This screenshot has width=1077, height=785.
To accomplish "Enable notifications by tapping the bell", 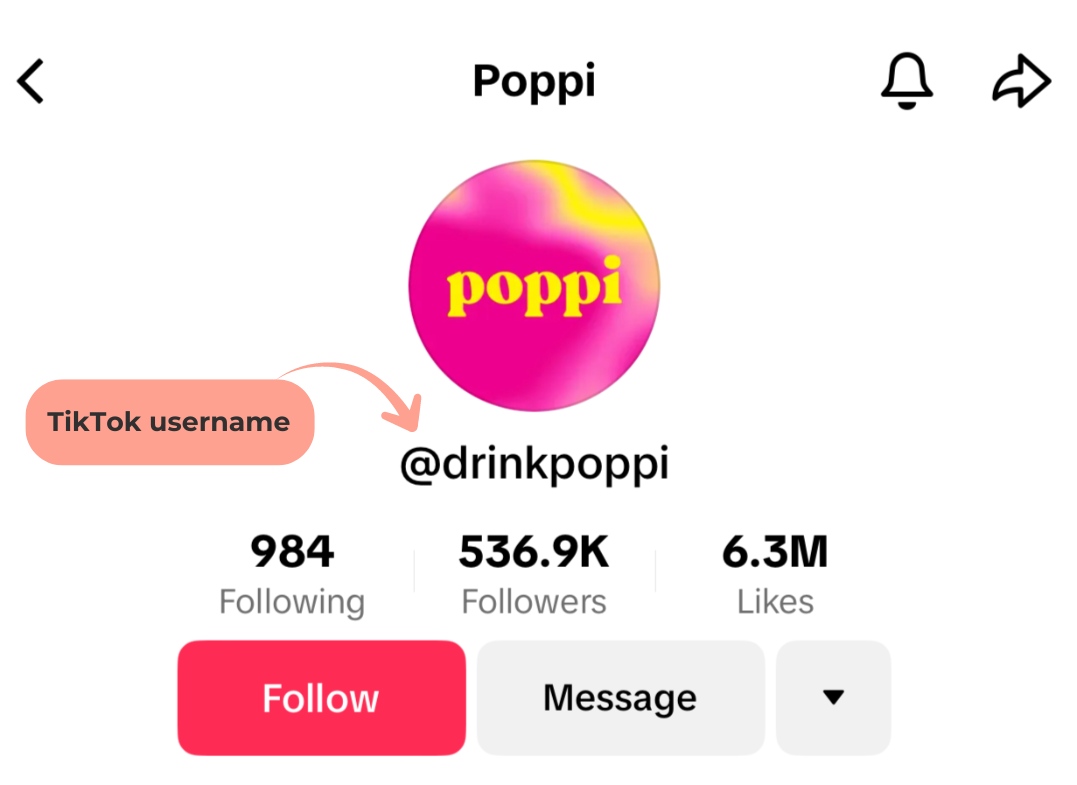I will [x=906, y=81].
